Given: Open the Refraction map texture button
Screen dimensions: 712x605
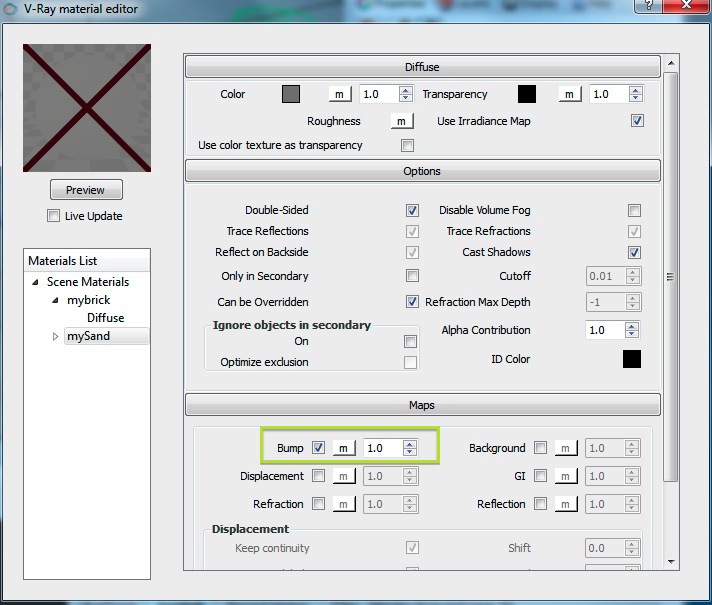Looking at the screenshot, I should pyautogui.click(x=344, y=504).
